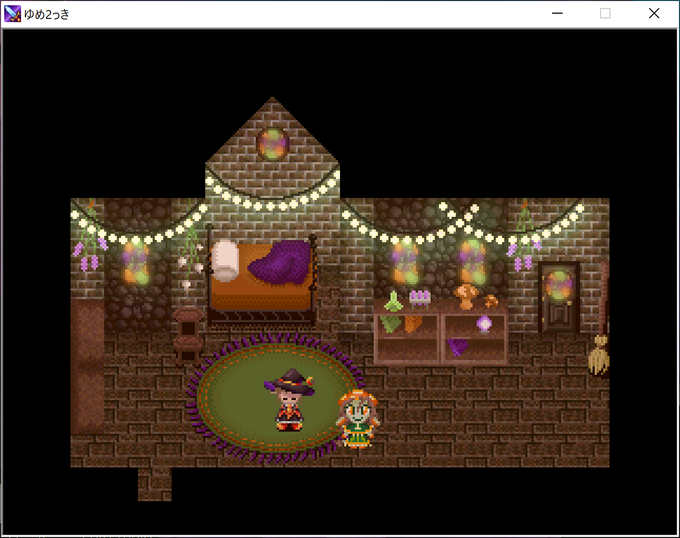Click the white pillow on the bed

click(x=226, y=261)
